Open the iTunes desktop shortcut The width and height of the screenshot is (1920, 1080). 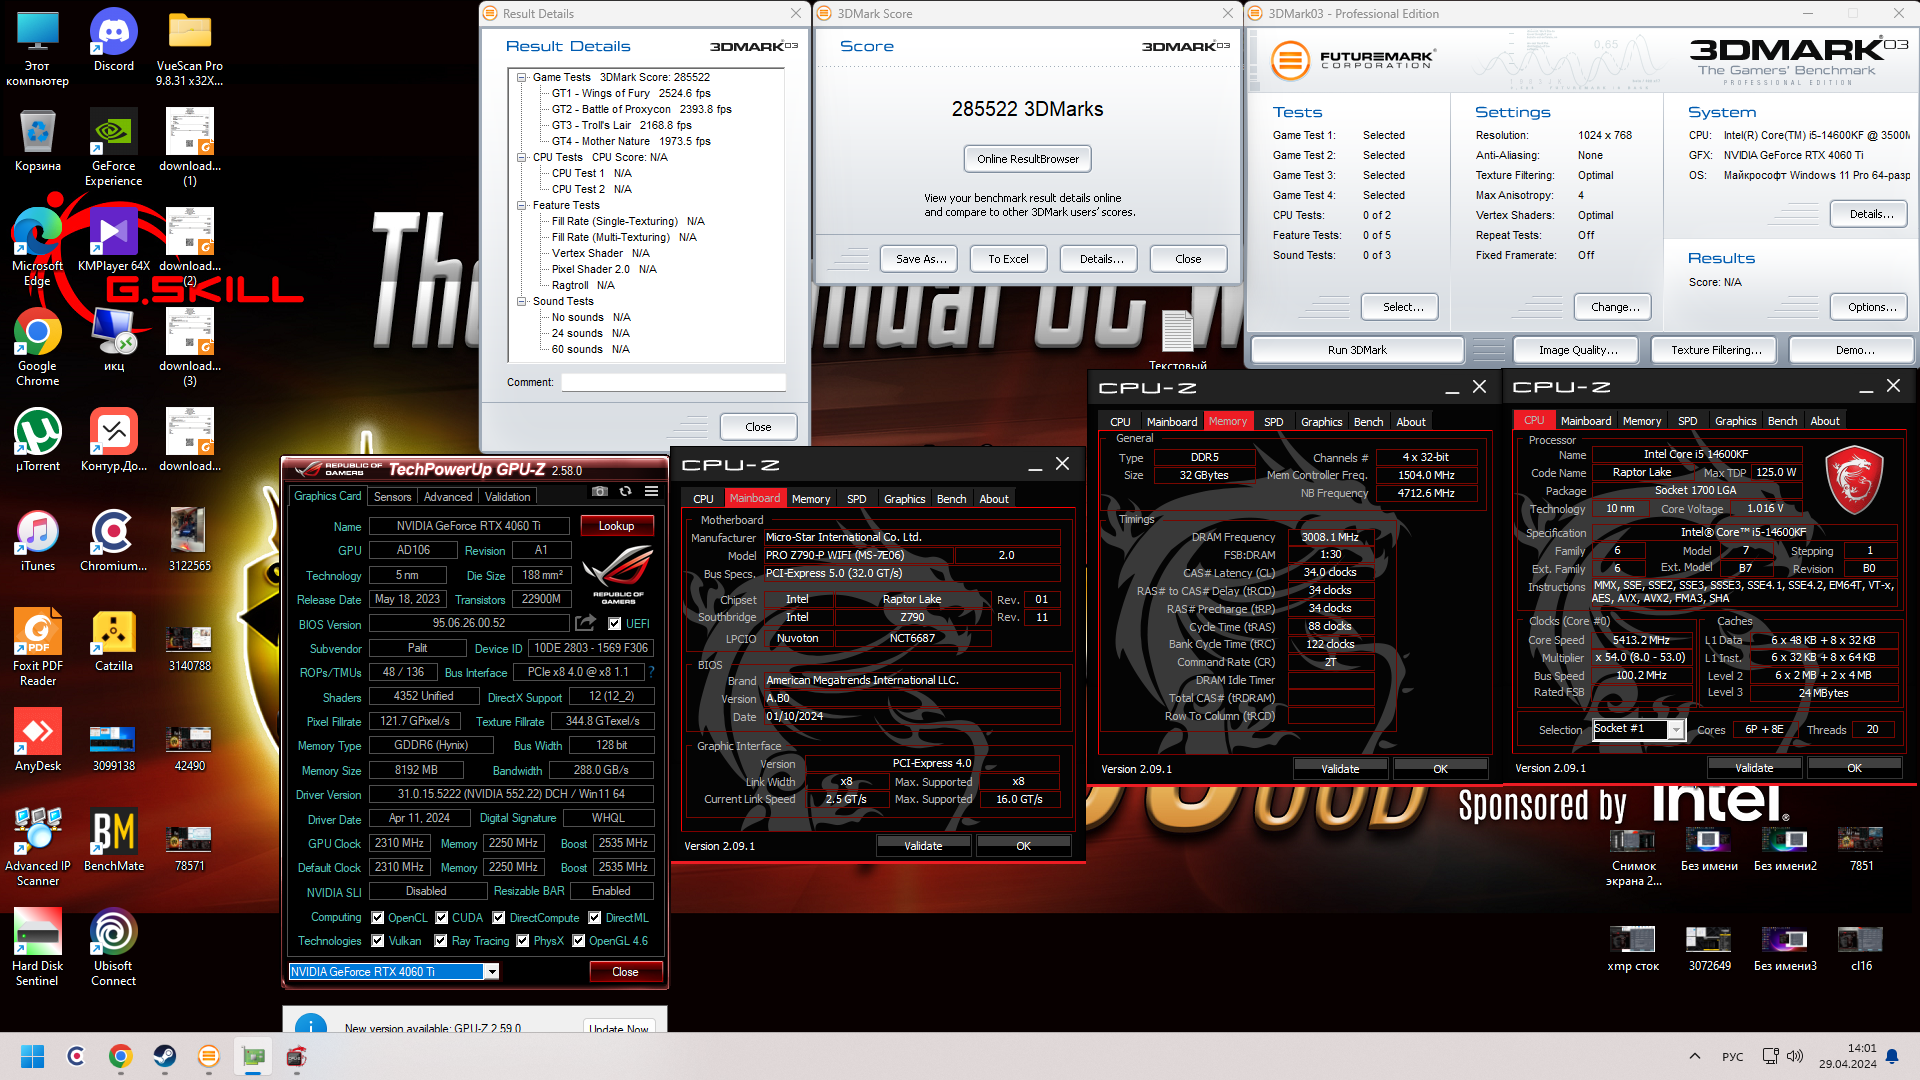[38, 540]
